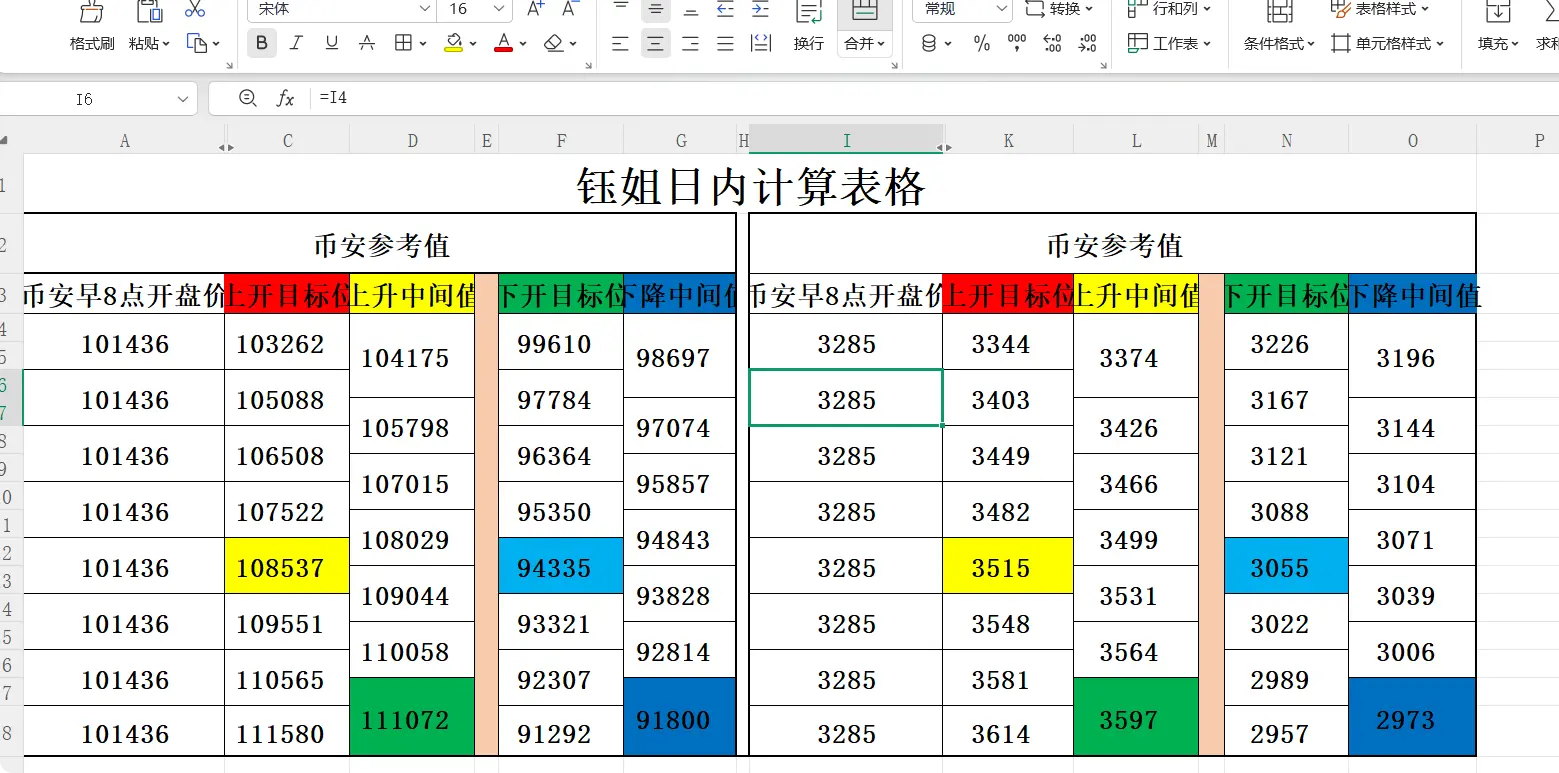Click the currency coins icon
Image resolution: width=1559 pixels, height=773 pixels.
[929, 43]
